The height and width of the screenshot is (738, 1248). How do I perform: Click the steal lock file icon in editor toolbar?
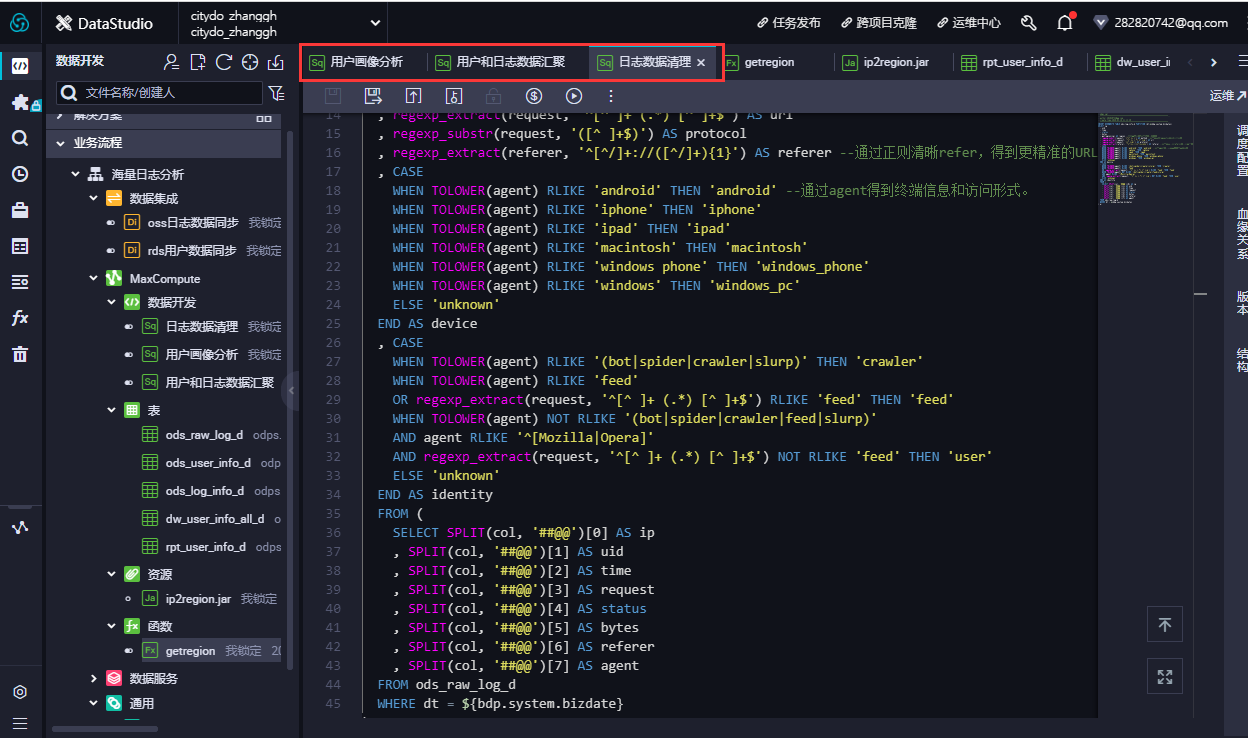tap(453, 96)
